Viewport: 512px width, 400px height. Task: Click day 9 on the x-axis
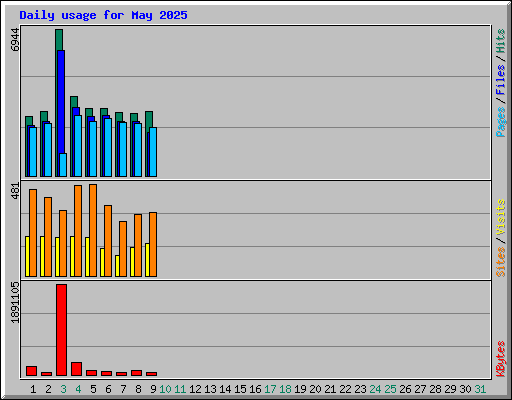click(x=153, y=389)
